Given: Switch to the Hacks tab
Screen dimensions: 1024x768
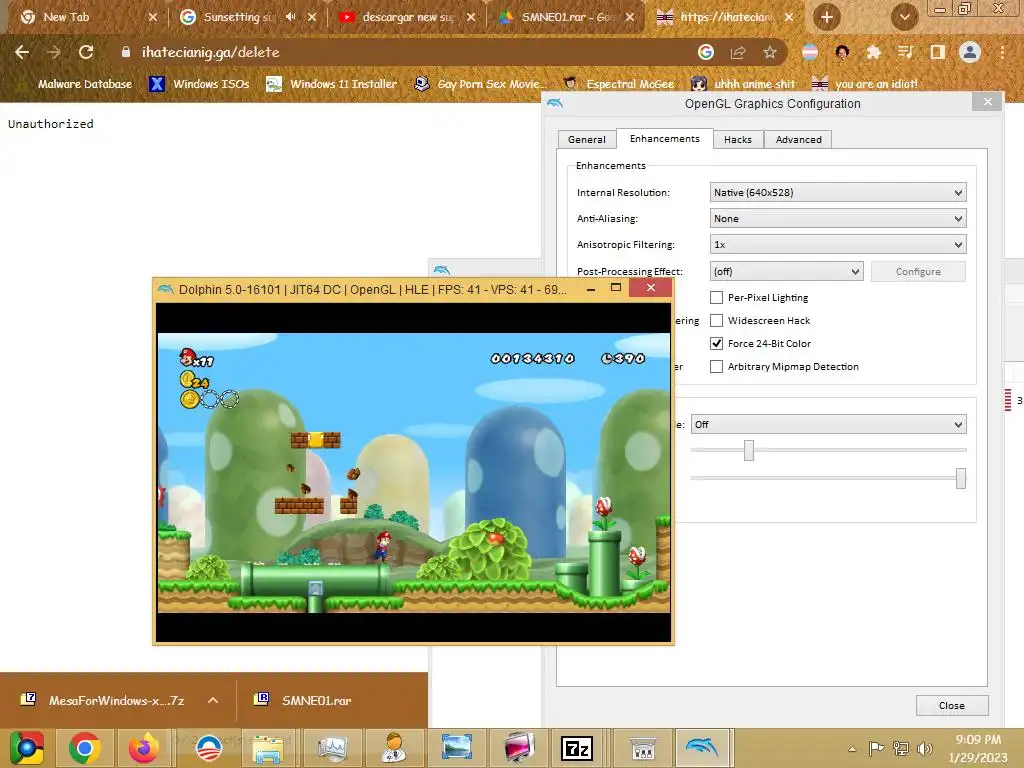Looking at the screenshot, I should [738, 140].
